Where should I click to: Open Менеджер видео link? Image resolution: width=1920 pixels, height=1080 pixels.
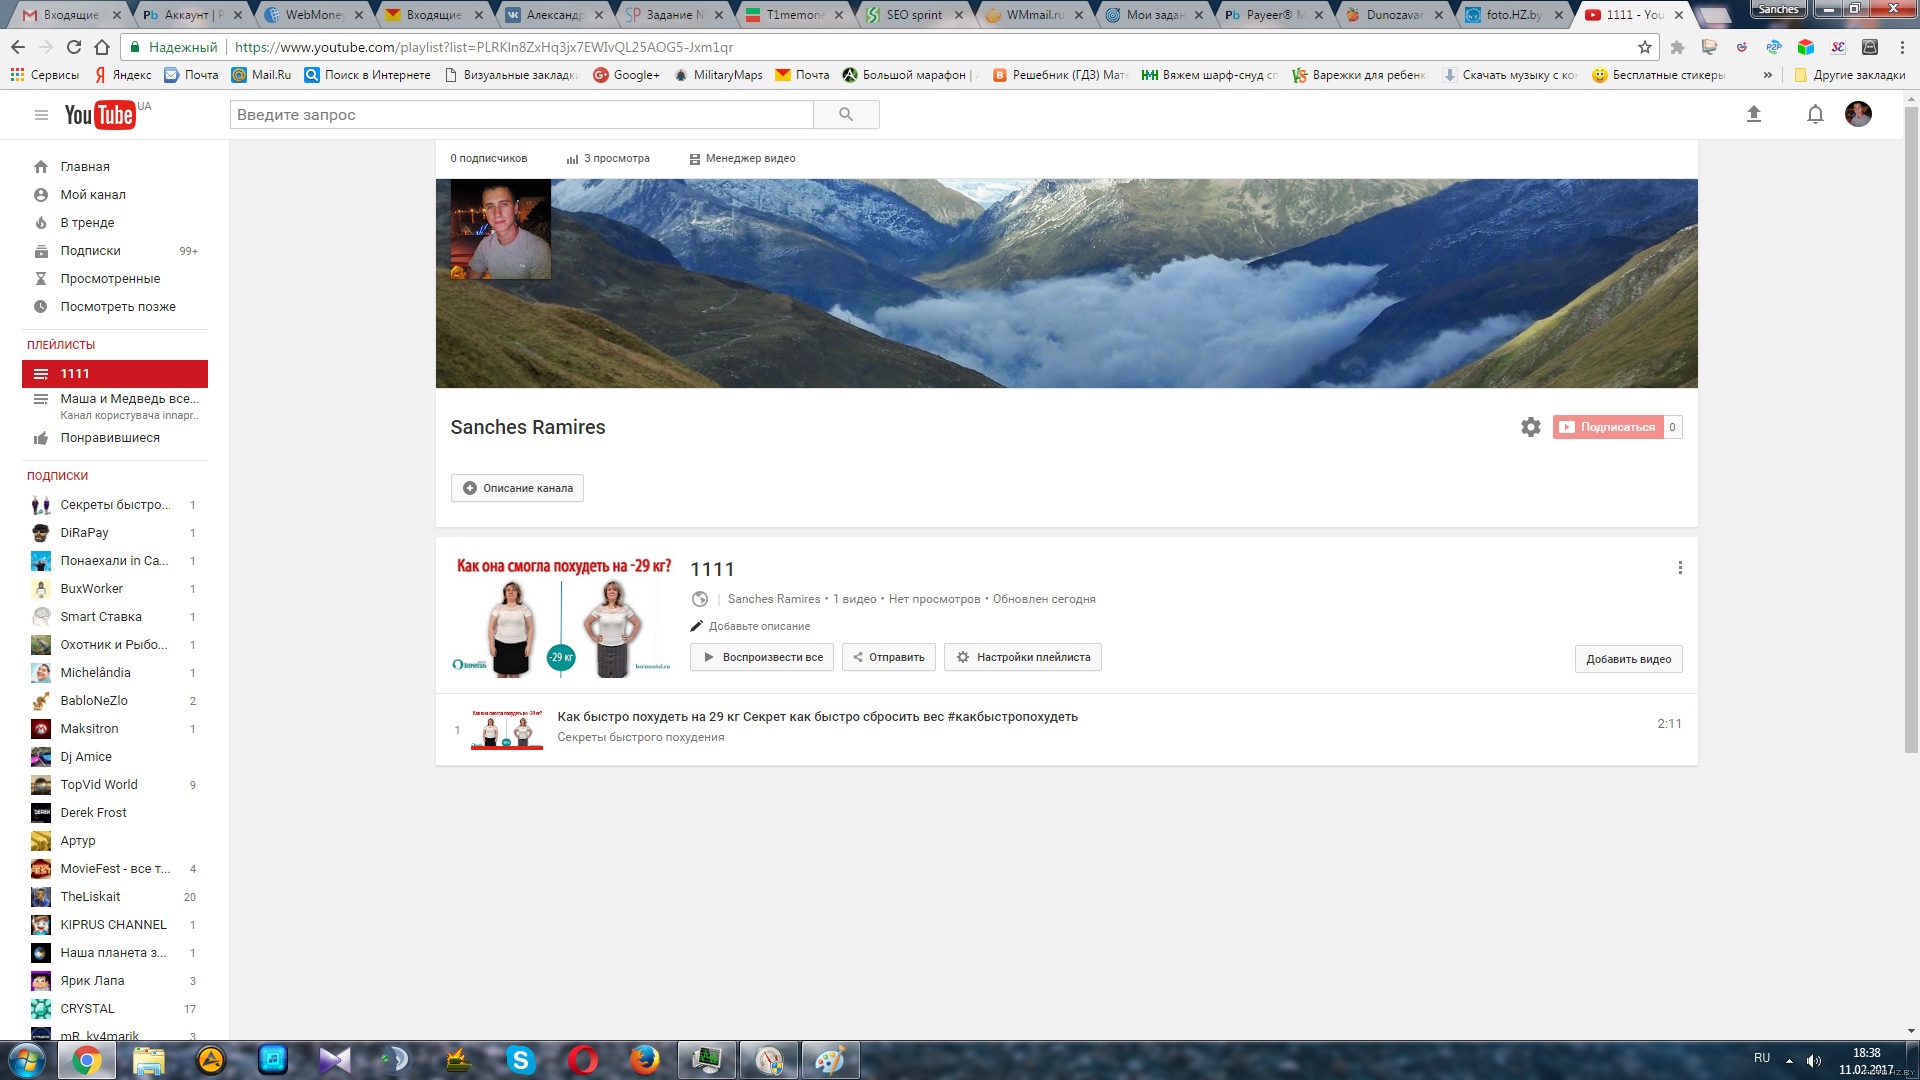point(742,158)
